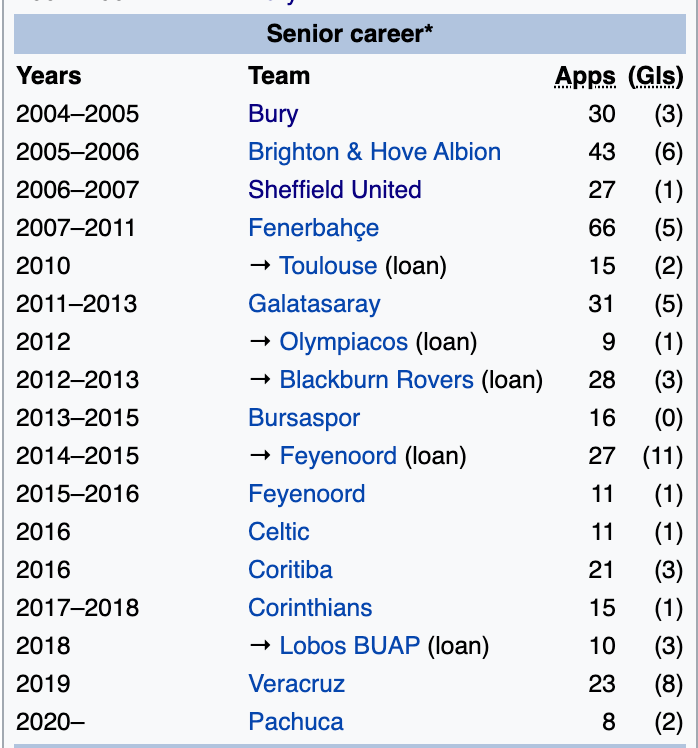Open the Feyenoord link for 2015–2016

tap(306, 494)
